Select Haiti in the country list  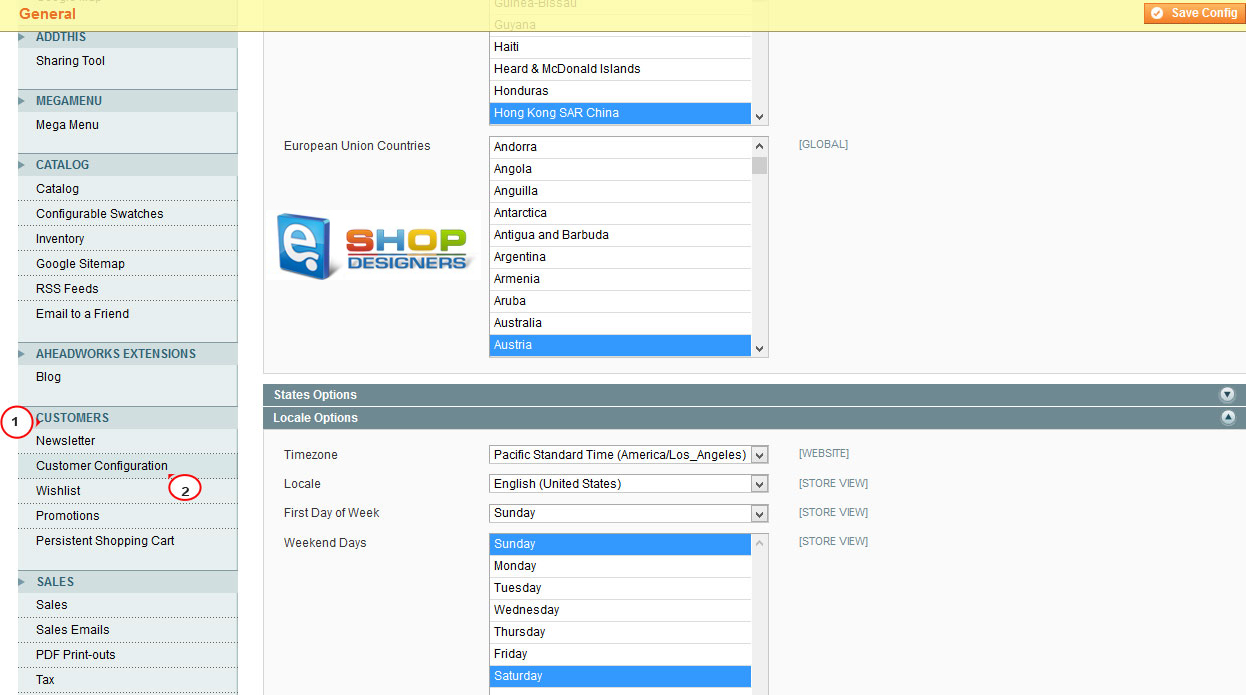tap(620, 47)
